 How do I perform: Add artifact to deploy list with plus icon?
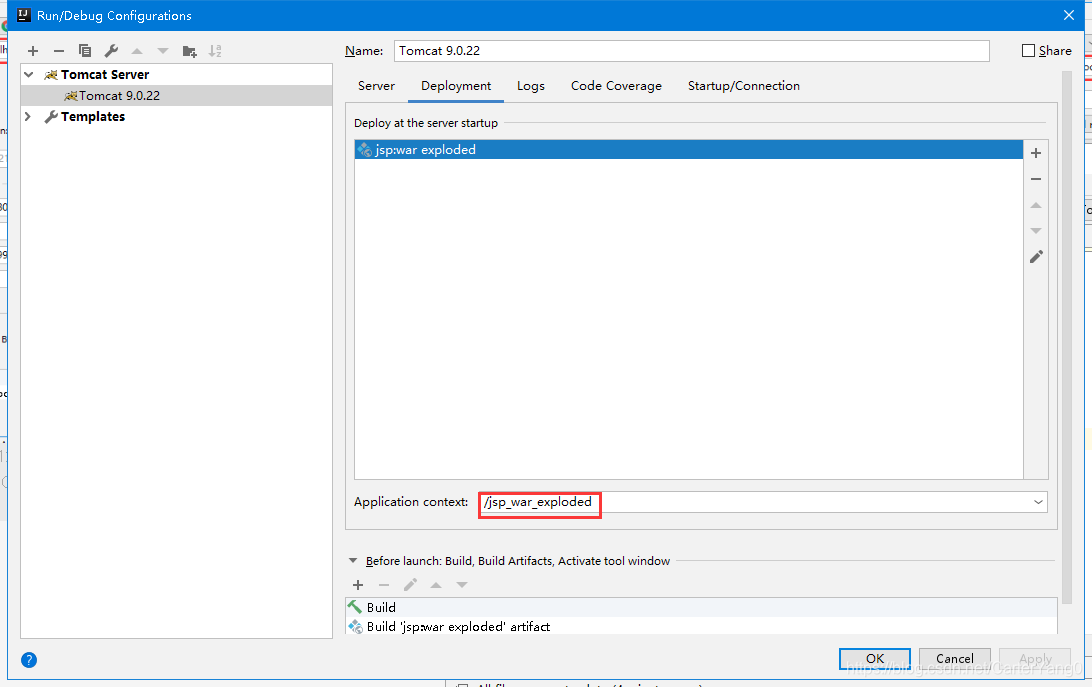1036,153
